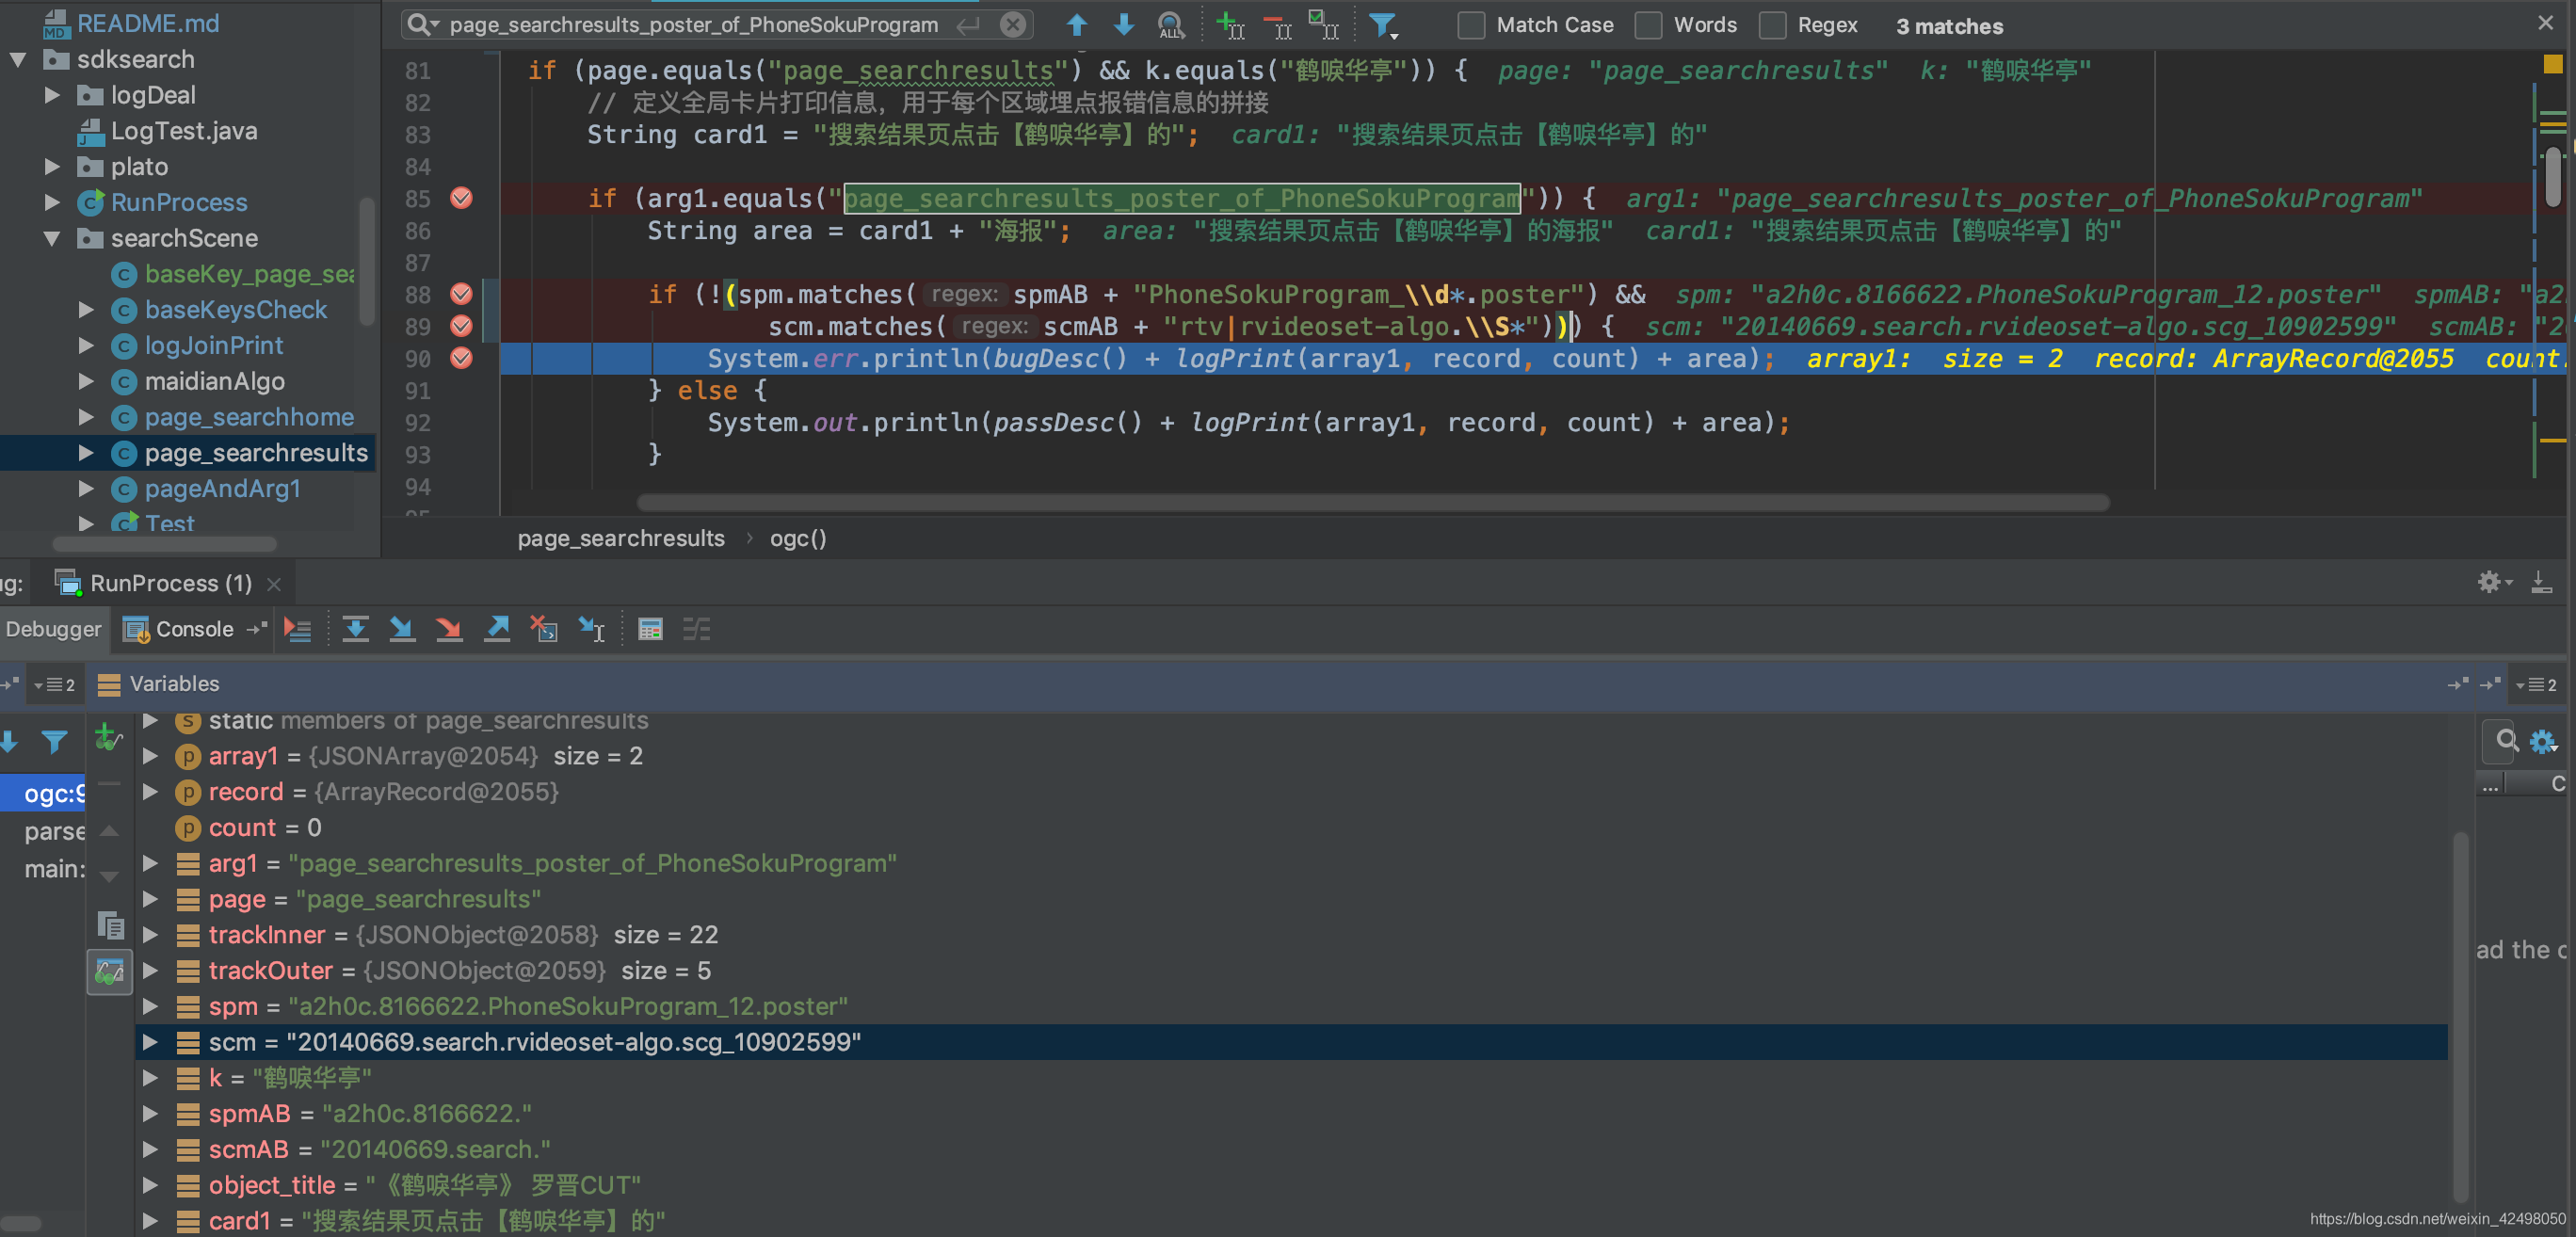Click the Run to Cursor icon
2576x1237 pixels.
592,629
